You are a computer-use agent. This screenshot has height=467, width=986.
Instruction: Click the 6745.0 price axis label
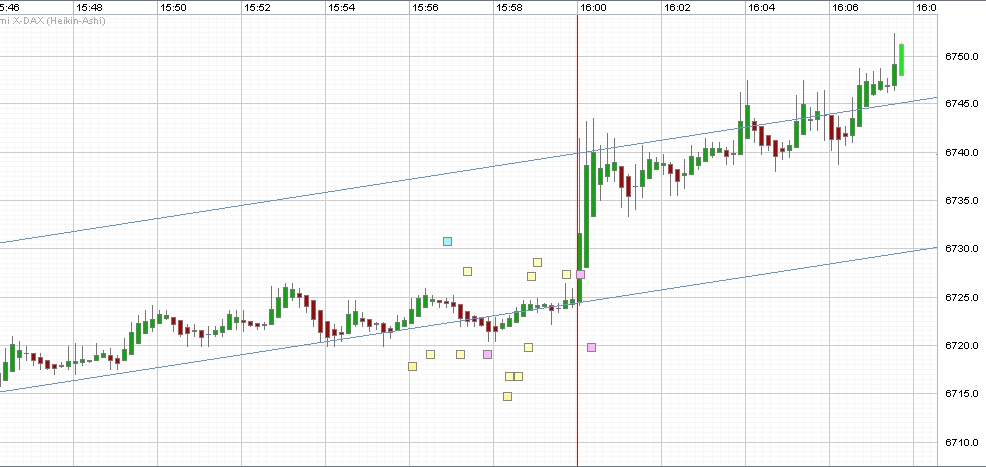pyautogui.click(x=961, y=104)
